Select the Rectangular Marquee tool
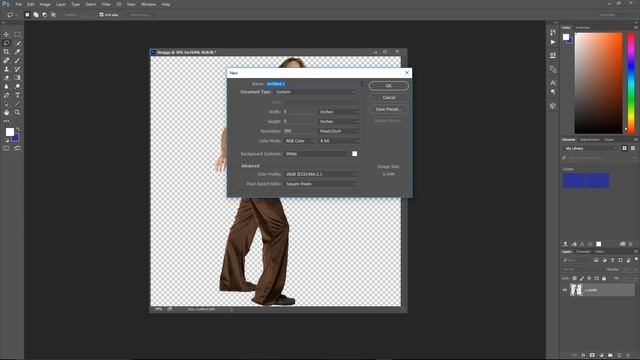This screenshot has width=640, height=360. (17, 34)
